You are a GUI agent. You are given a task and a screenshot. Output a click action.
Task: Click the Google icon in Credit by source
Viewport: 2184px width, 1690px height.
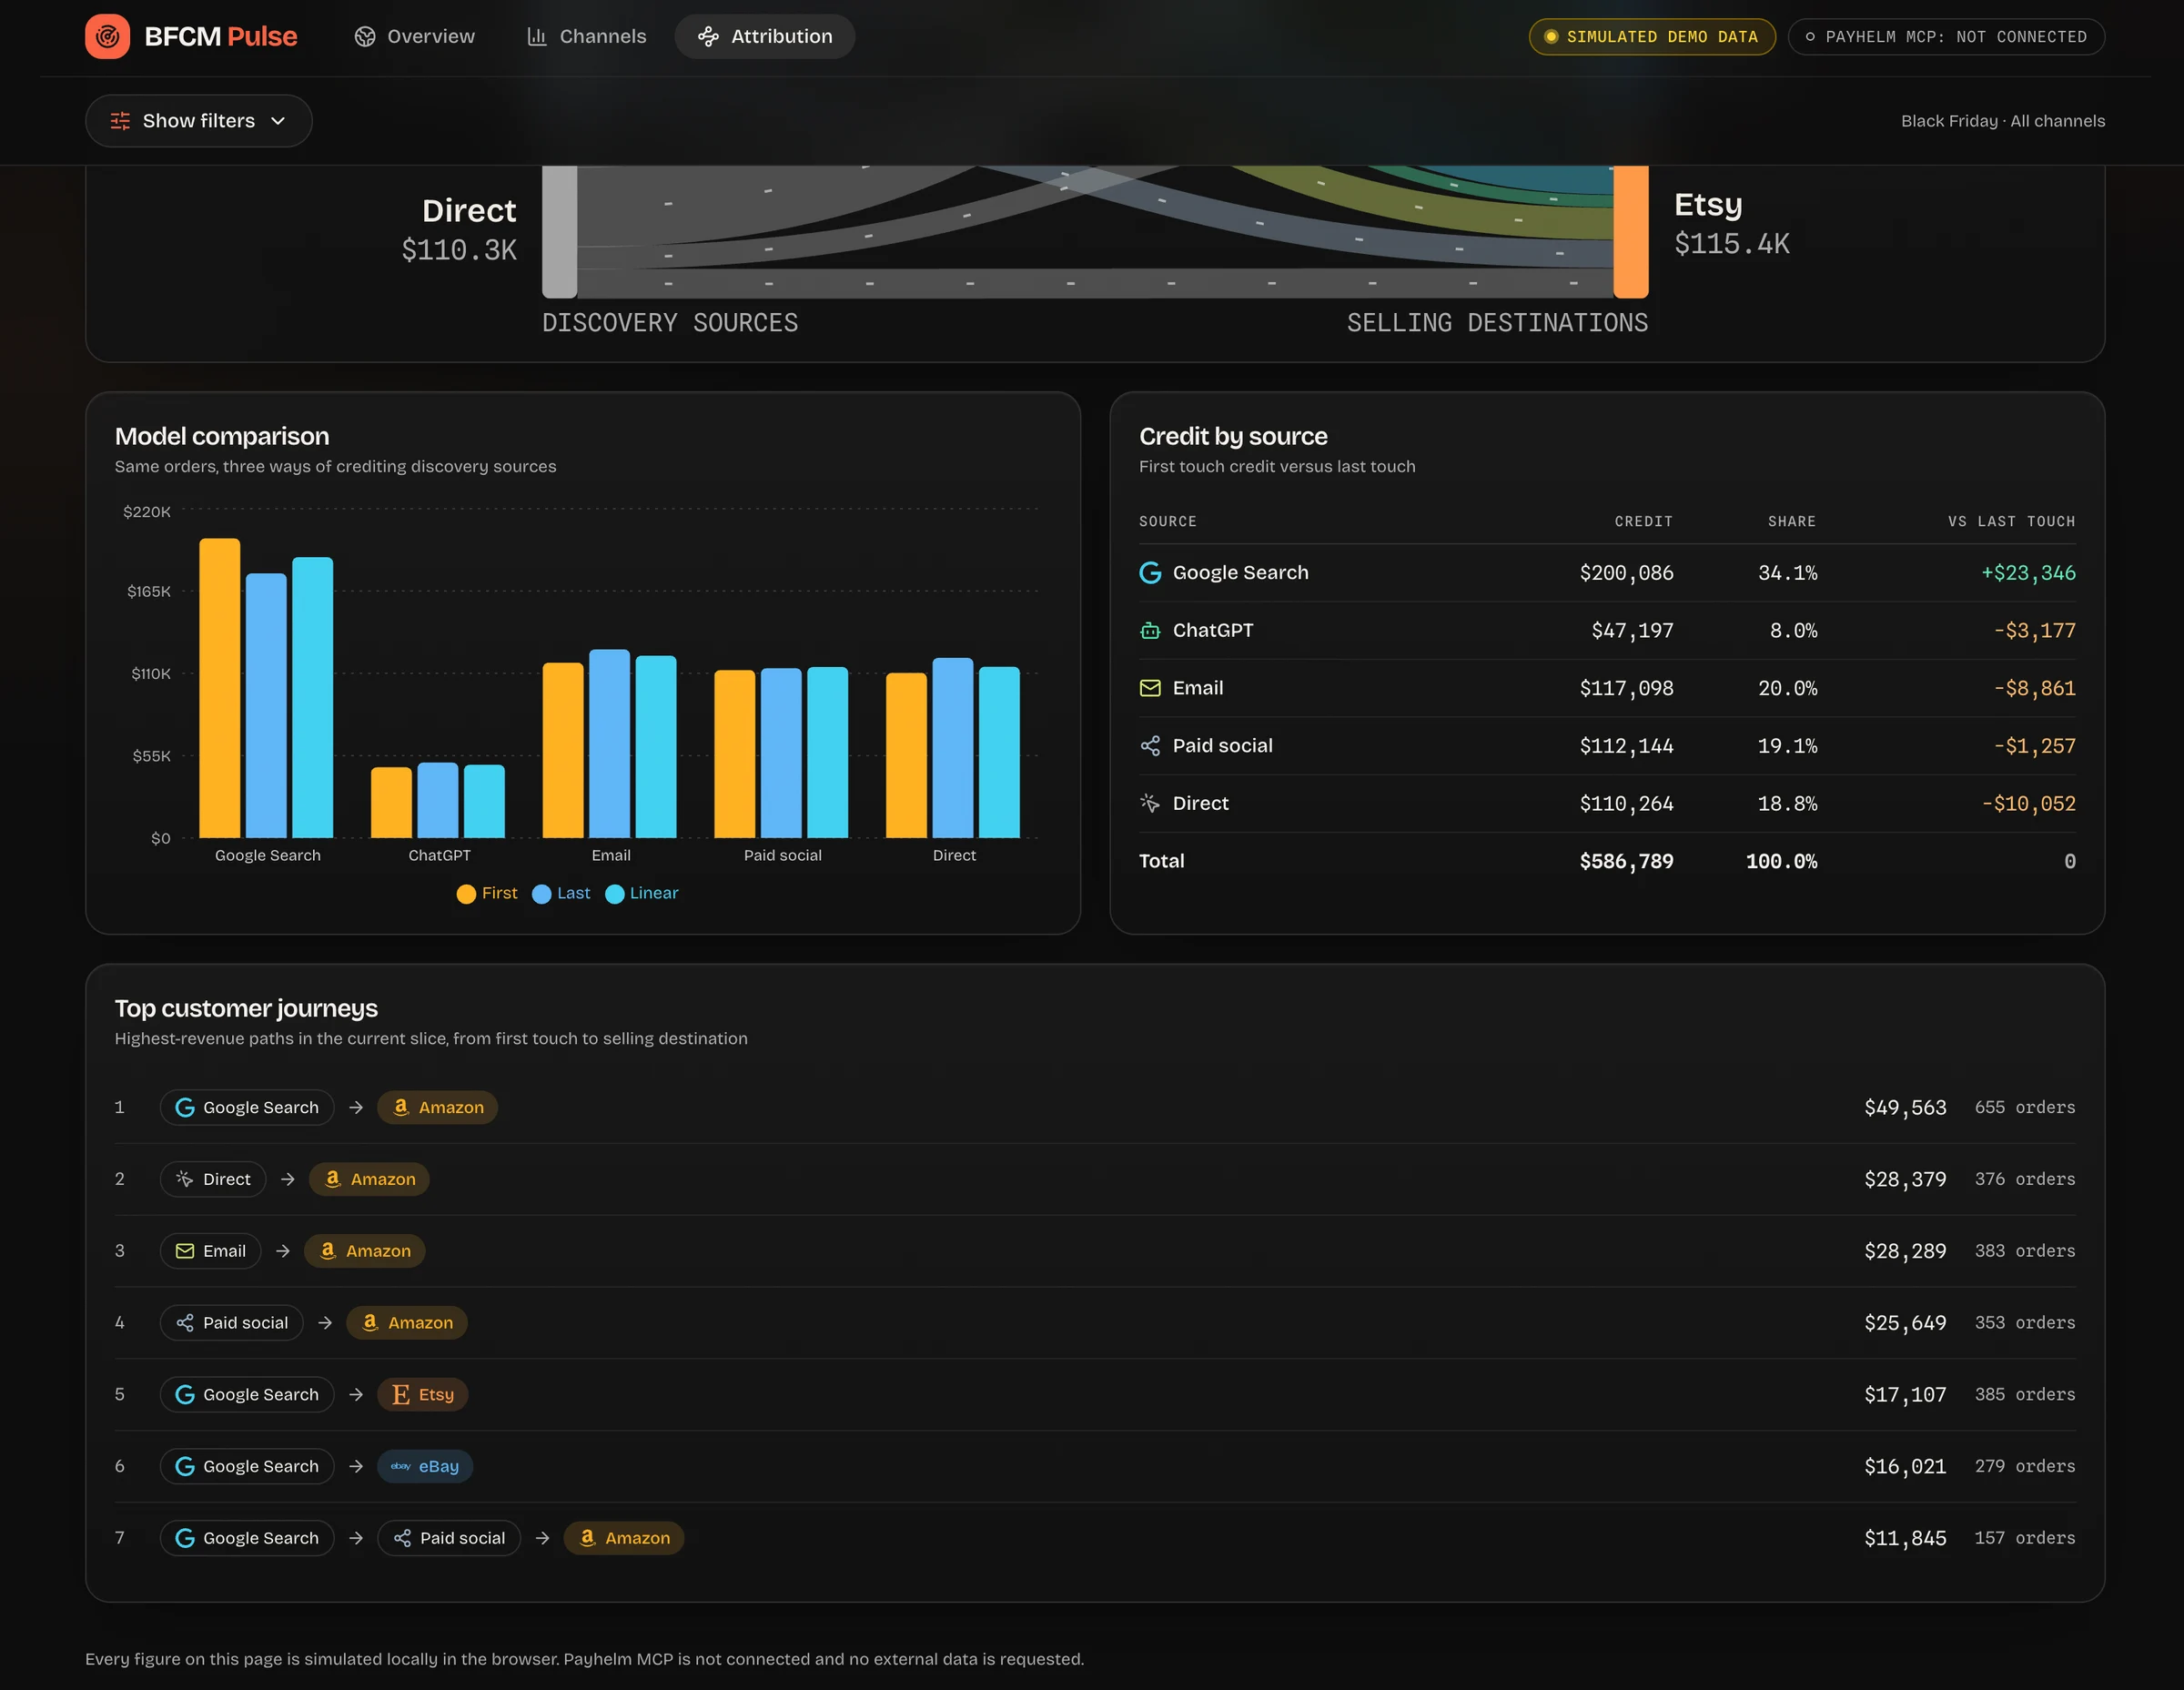point(1150,573)
